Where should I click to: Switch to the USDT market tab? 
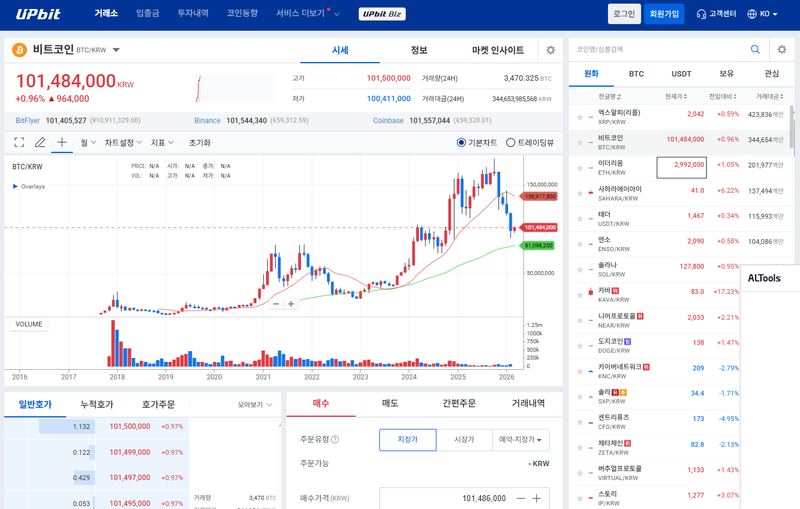681,74
